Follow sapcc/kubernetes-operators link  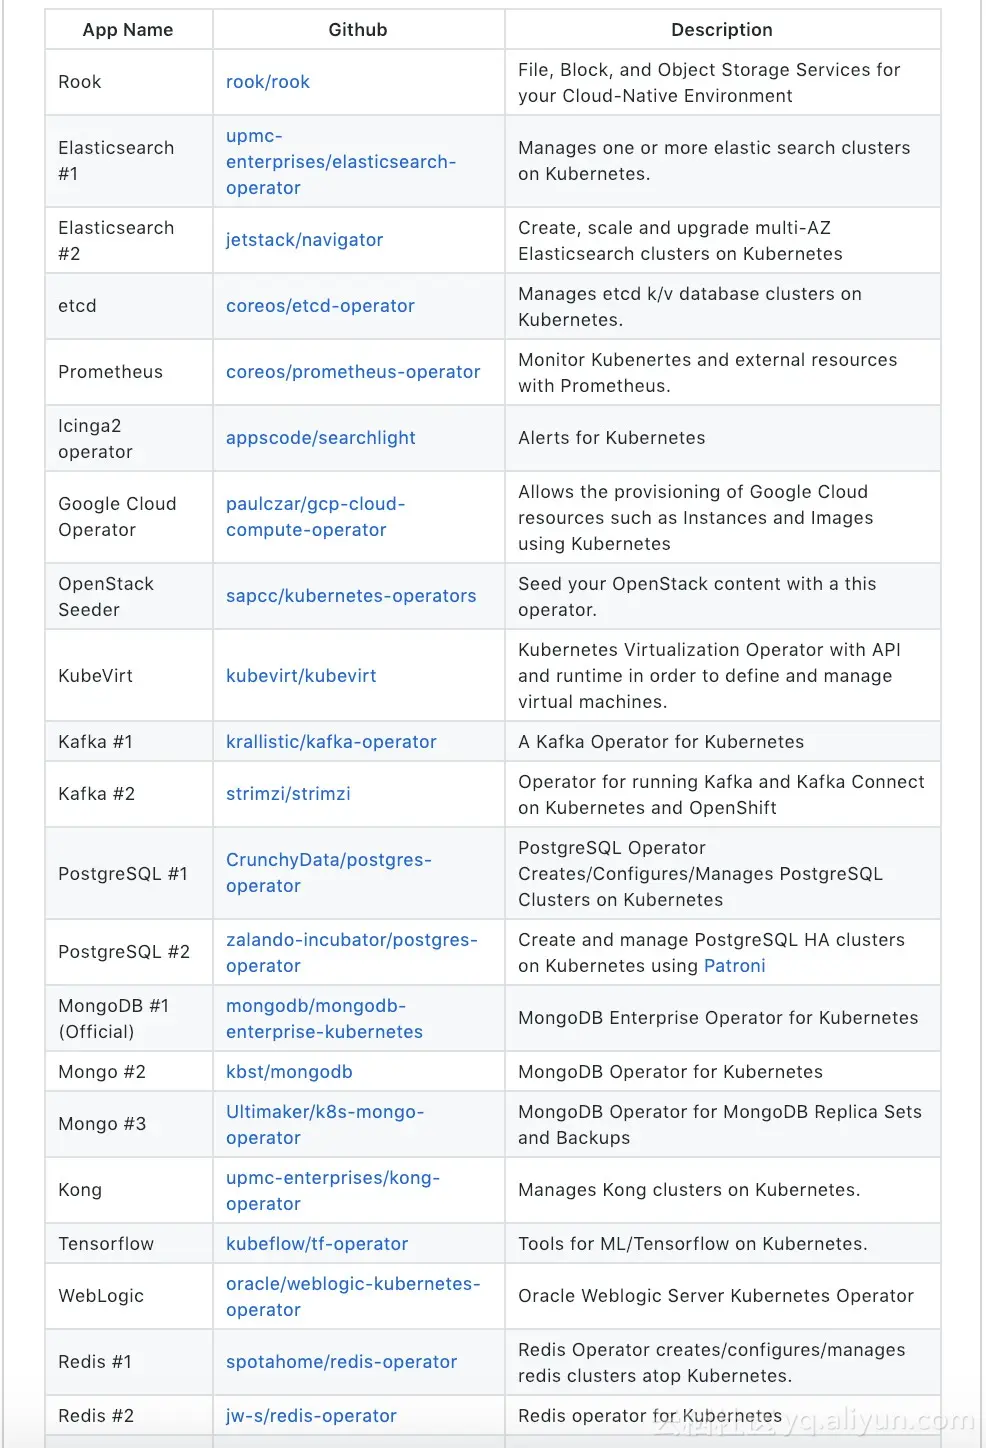point(351,596)
